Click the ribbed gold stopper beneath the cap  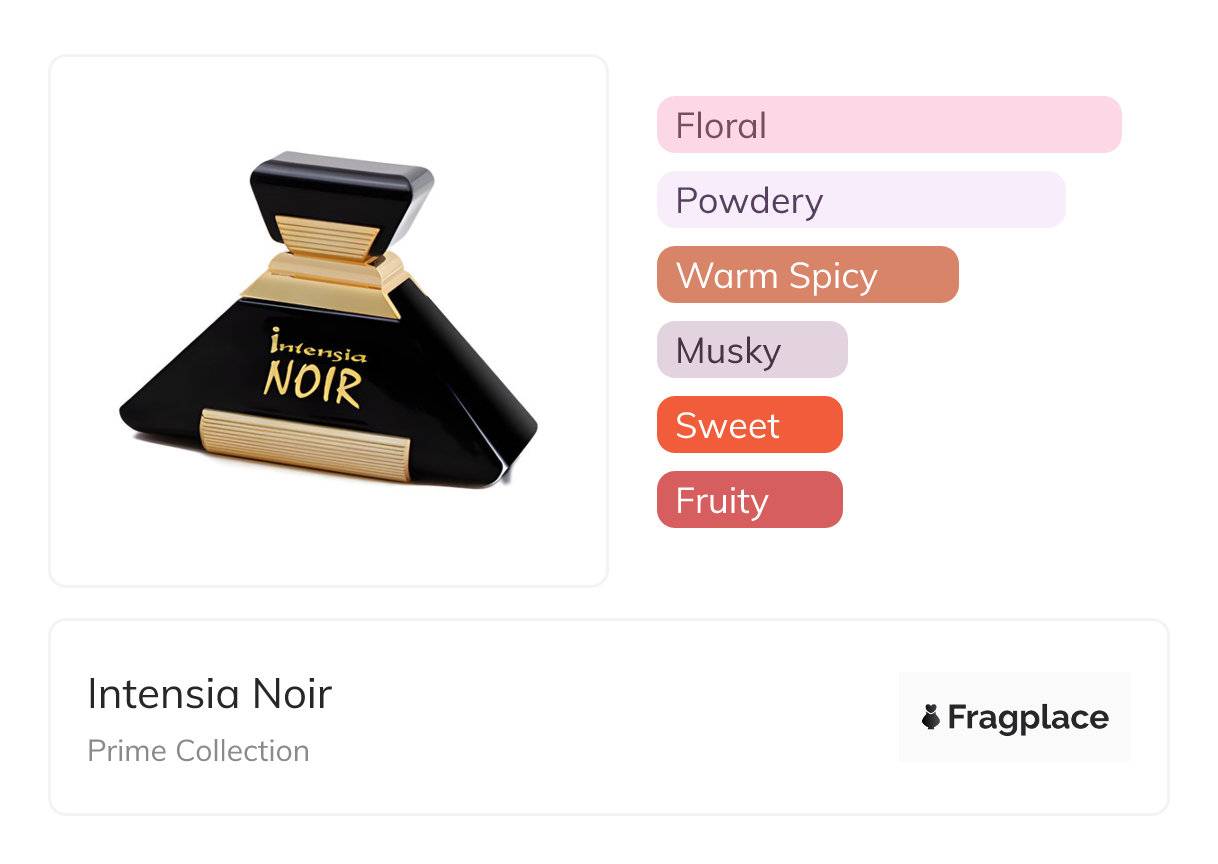(x=326, y=236)
